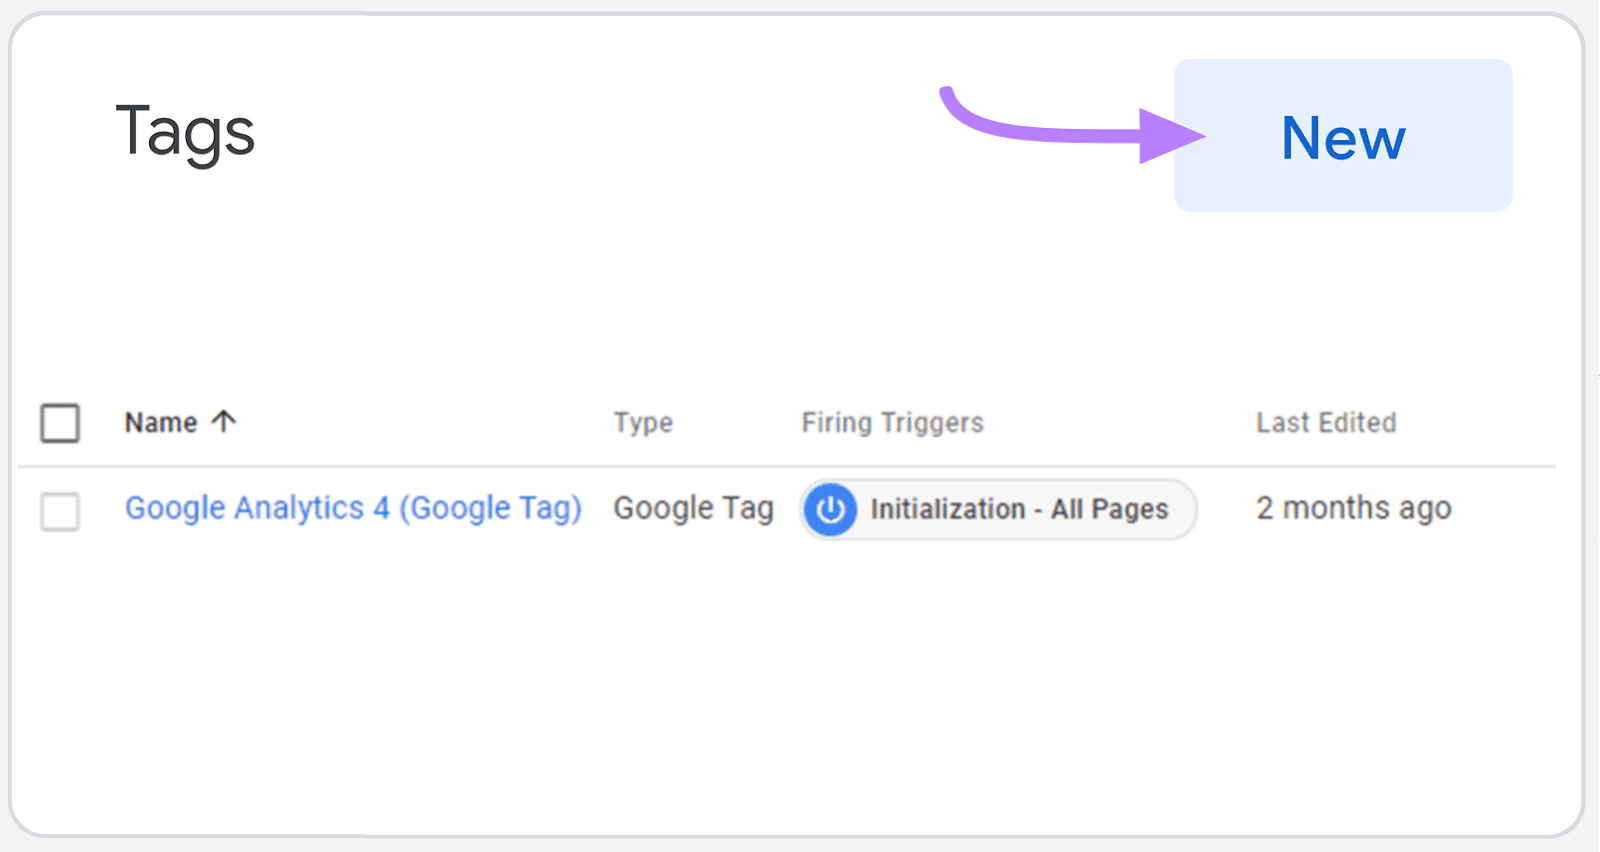
Task: Click the Tags page heading
Action: [185, 132]
